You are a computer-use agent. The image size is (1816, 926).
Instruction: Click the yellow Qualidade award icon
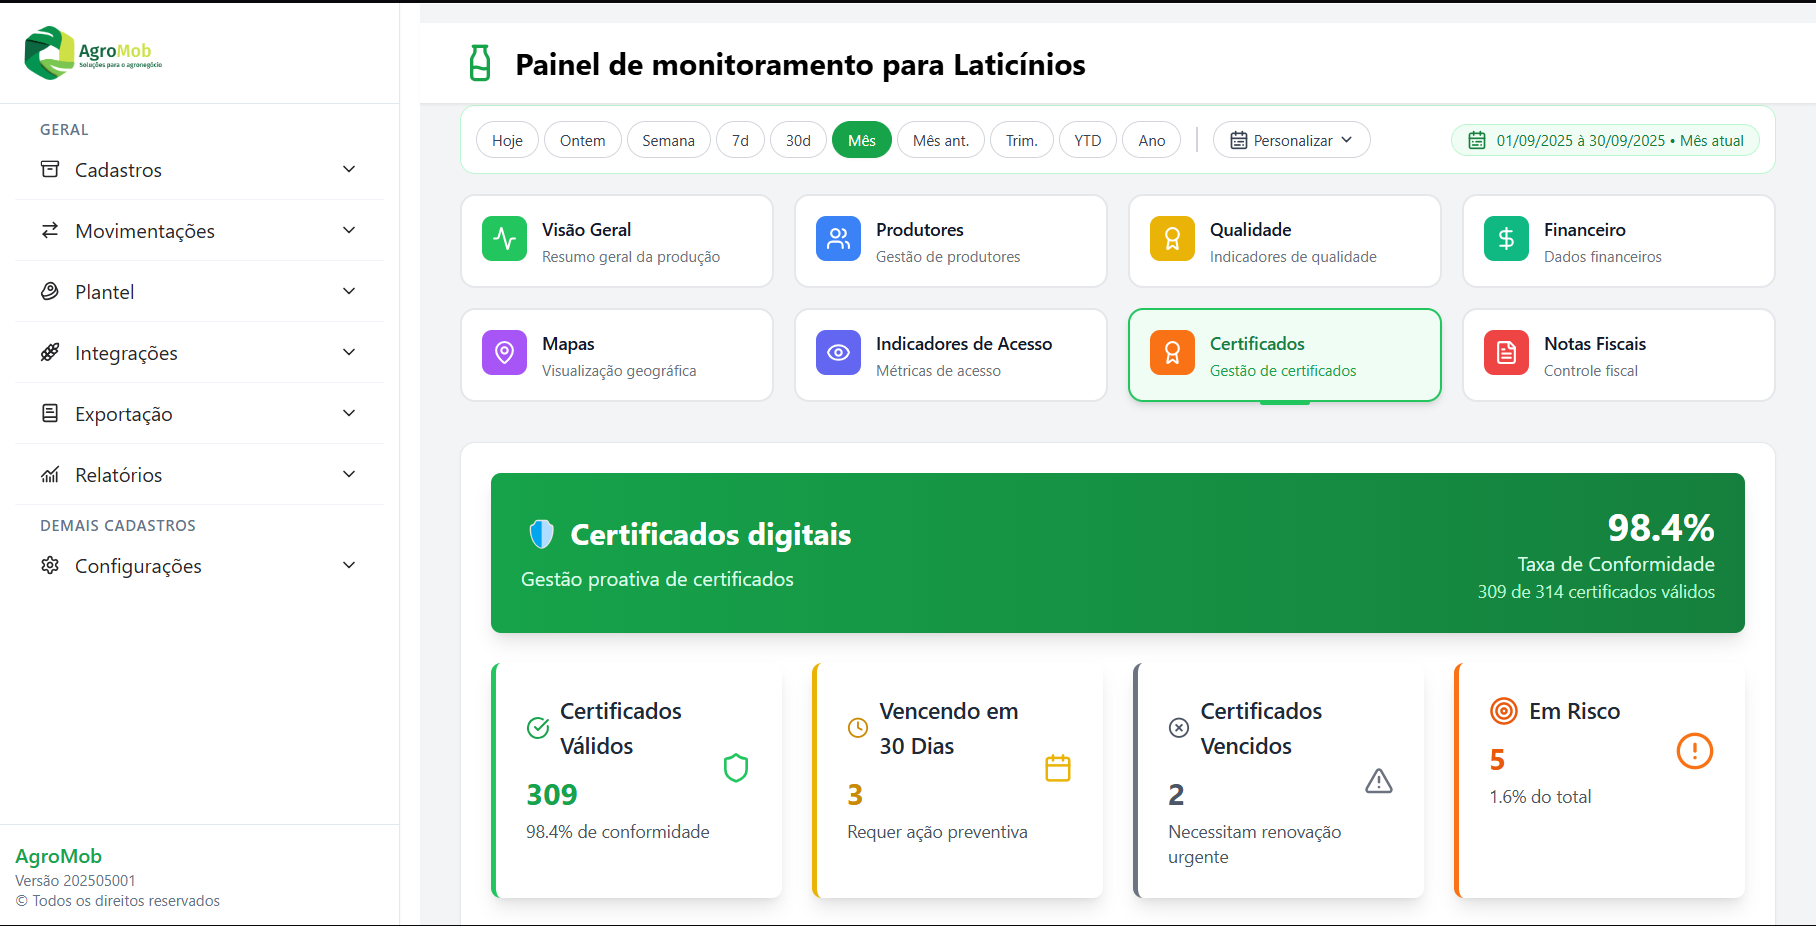click(x=1172, y=239)
